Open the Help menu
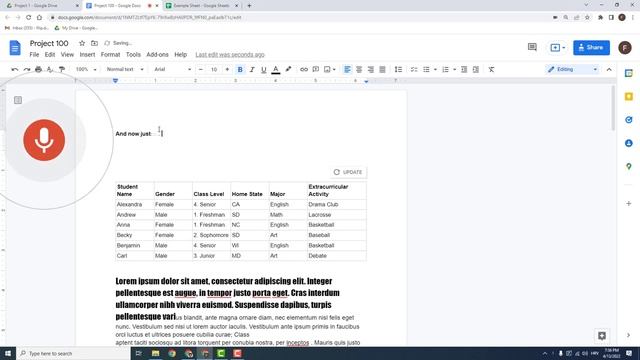Viewport: 640px width, 360px height. 180,54
